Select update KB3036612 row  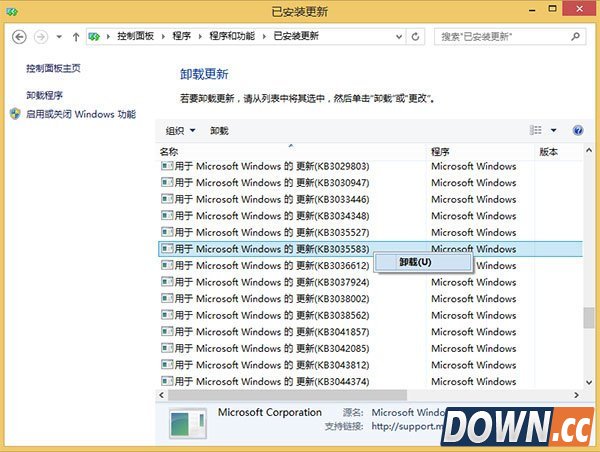click(370, 266)
